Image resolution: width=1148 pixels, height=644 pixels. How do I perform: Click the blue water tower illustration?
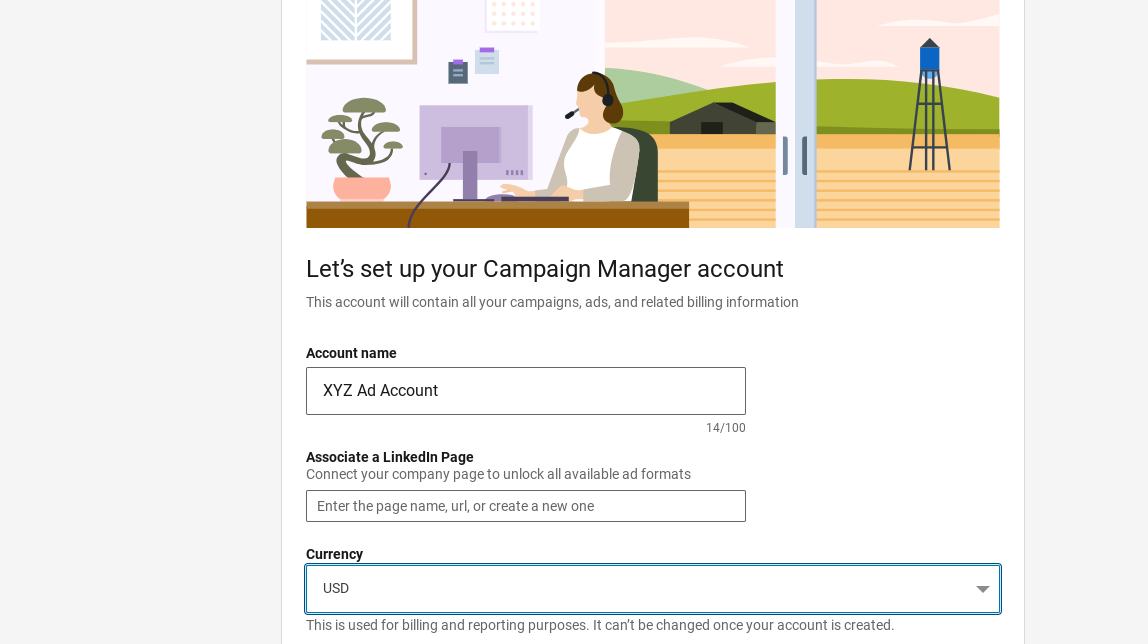click(x=930, y=103)
